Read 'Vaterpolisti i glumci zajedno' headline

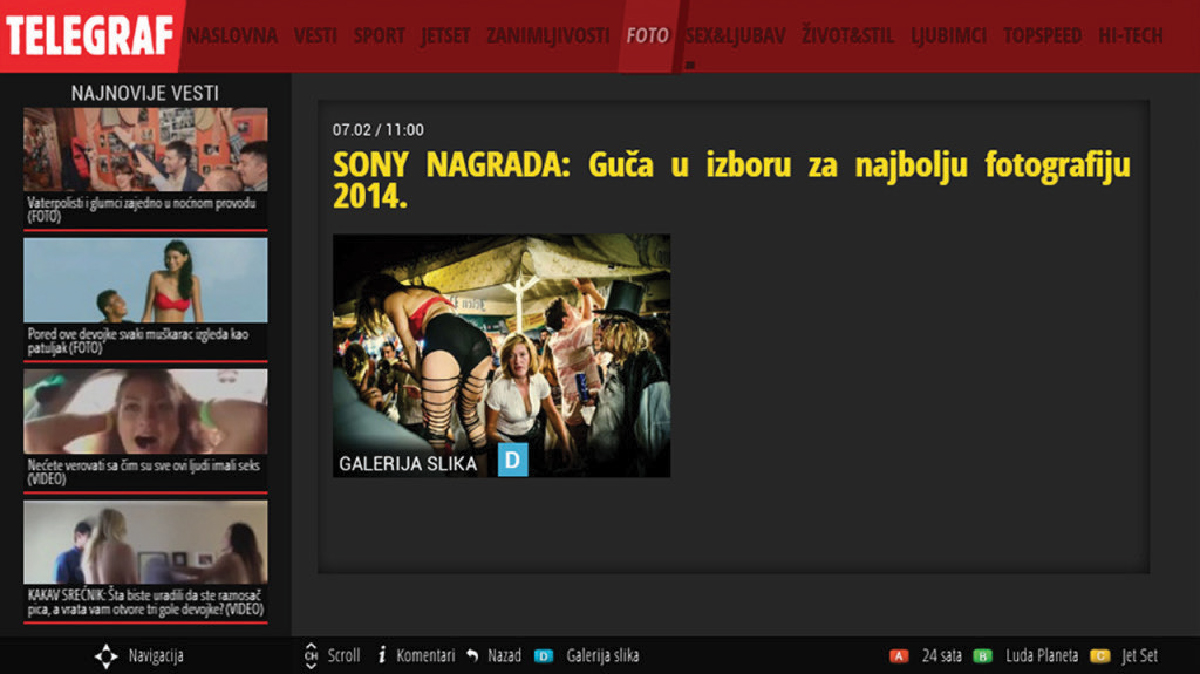tap(142, 209)
